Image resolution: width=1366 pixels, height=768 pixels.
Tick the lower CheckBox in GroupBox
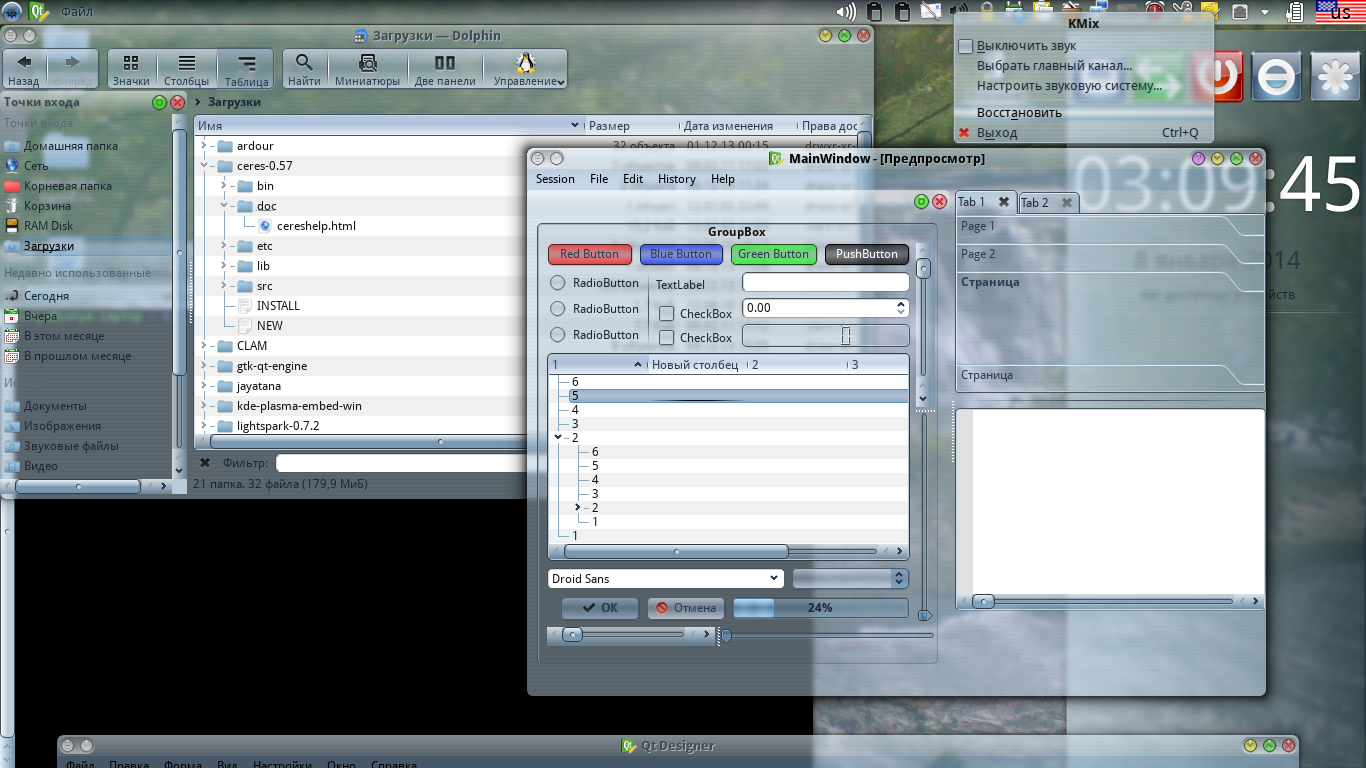[667, 338]
